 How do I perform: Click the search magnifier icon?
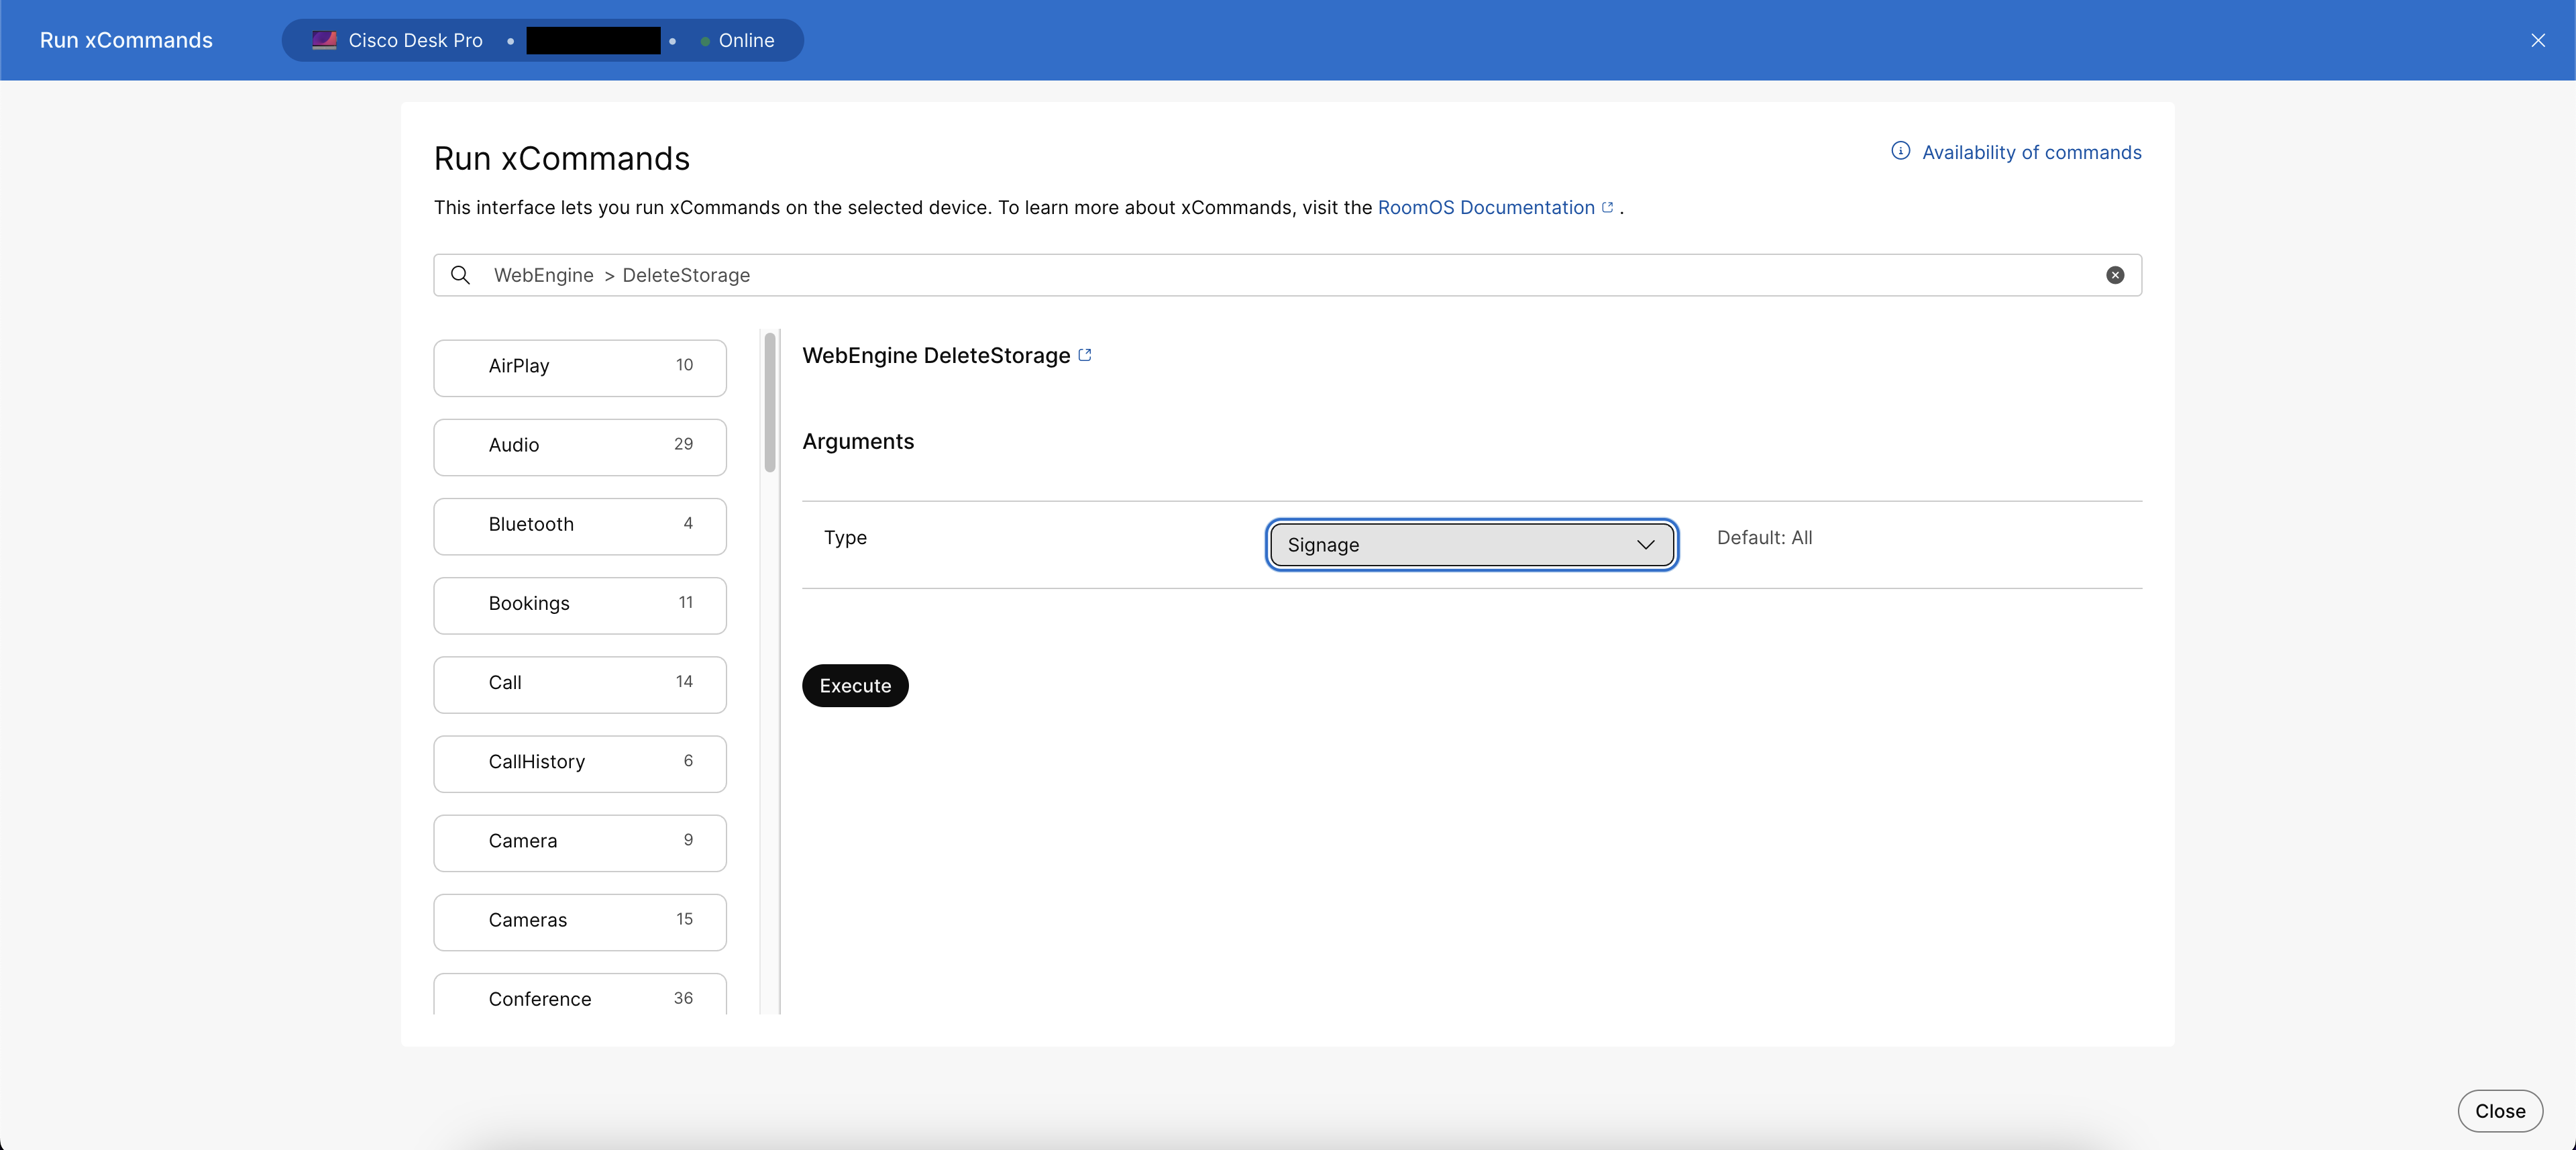coord(461,275)
